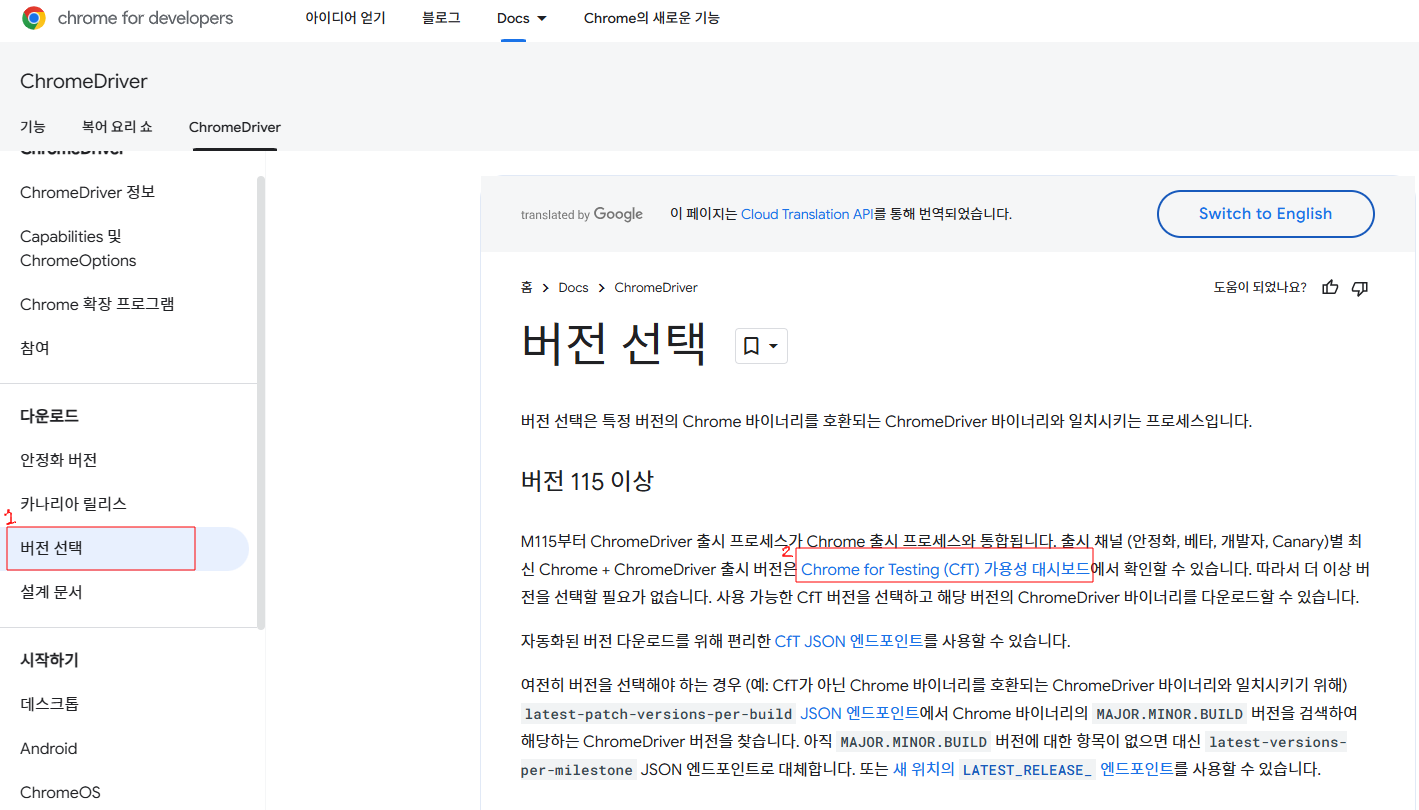Click the thumbs down not helpful icon
Viewport: 1419px width, 810px height.
[1359, 288]
